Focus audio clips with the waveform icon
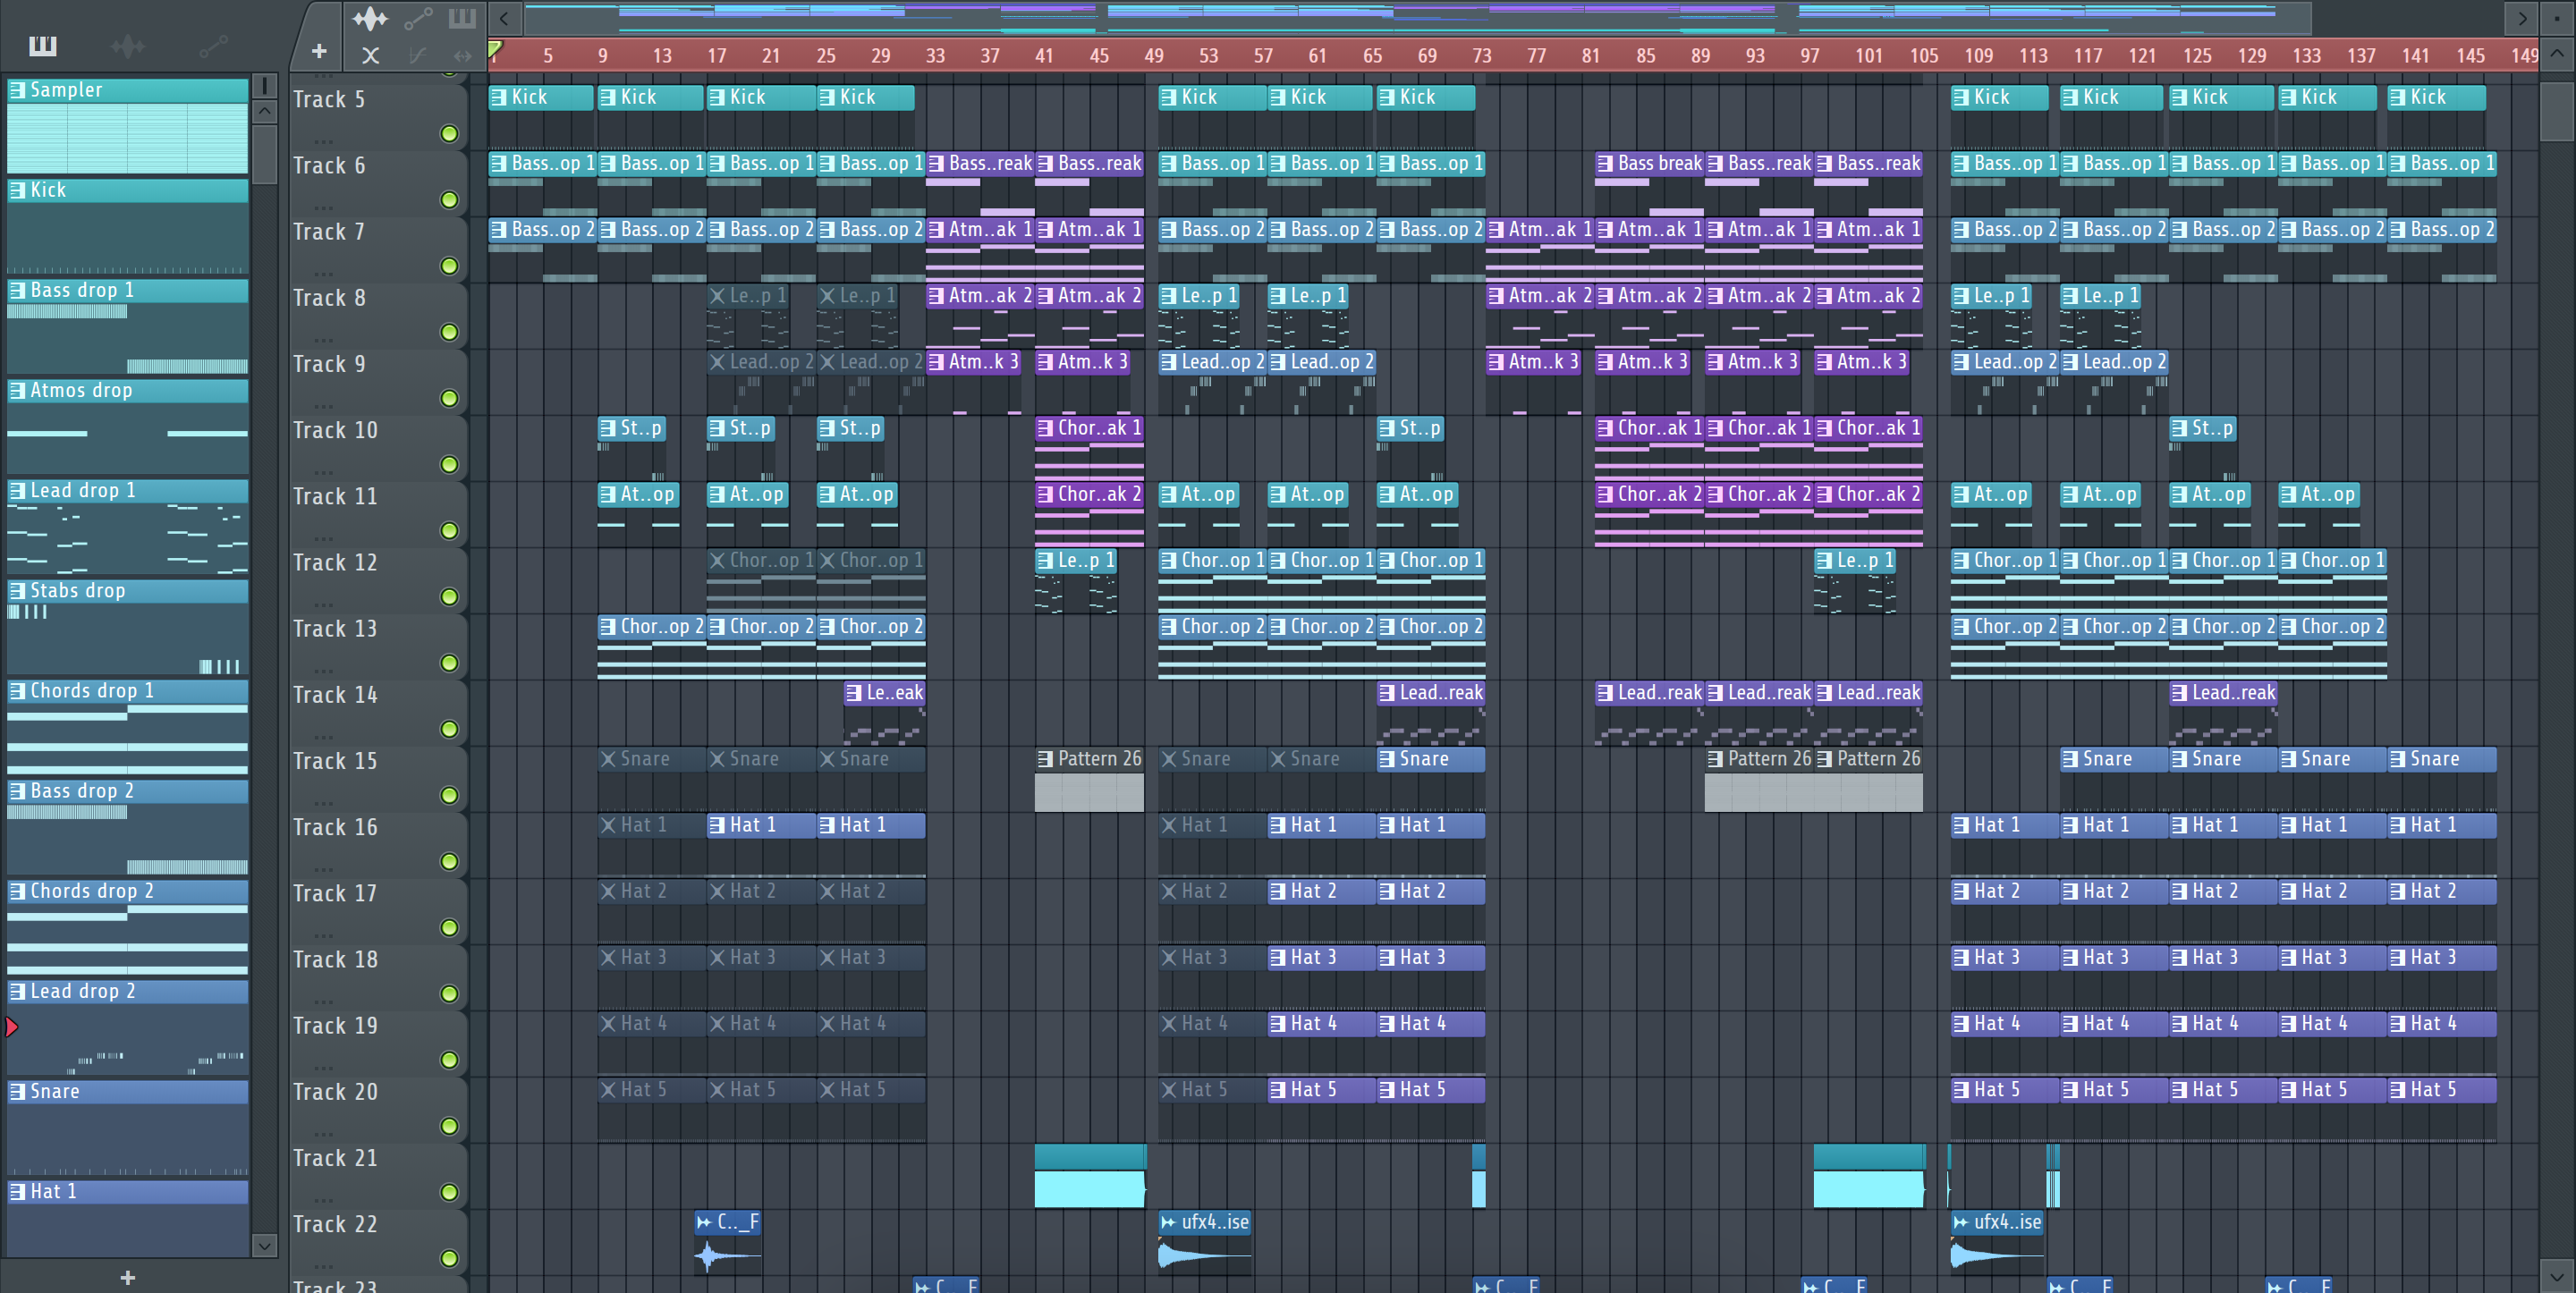 pos(370,18)
